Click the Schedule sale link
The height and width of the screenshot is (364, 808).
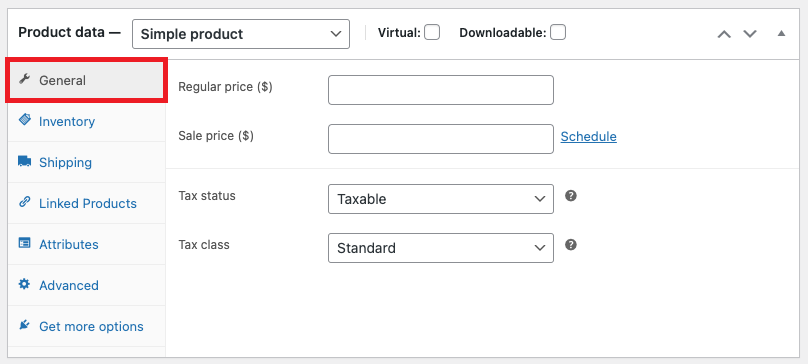click(588, 137)
